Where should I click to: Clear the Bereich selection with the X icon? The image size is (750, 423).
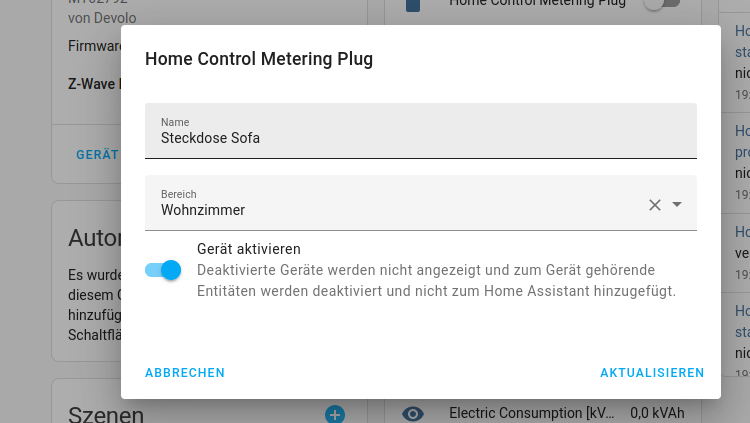(x=655, y=205)
